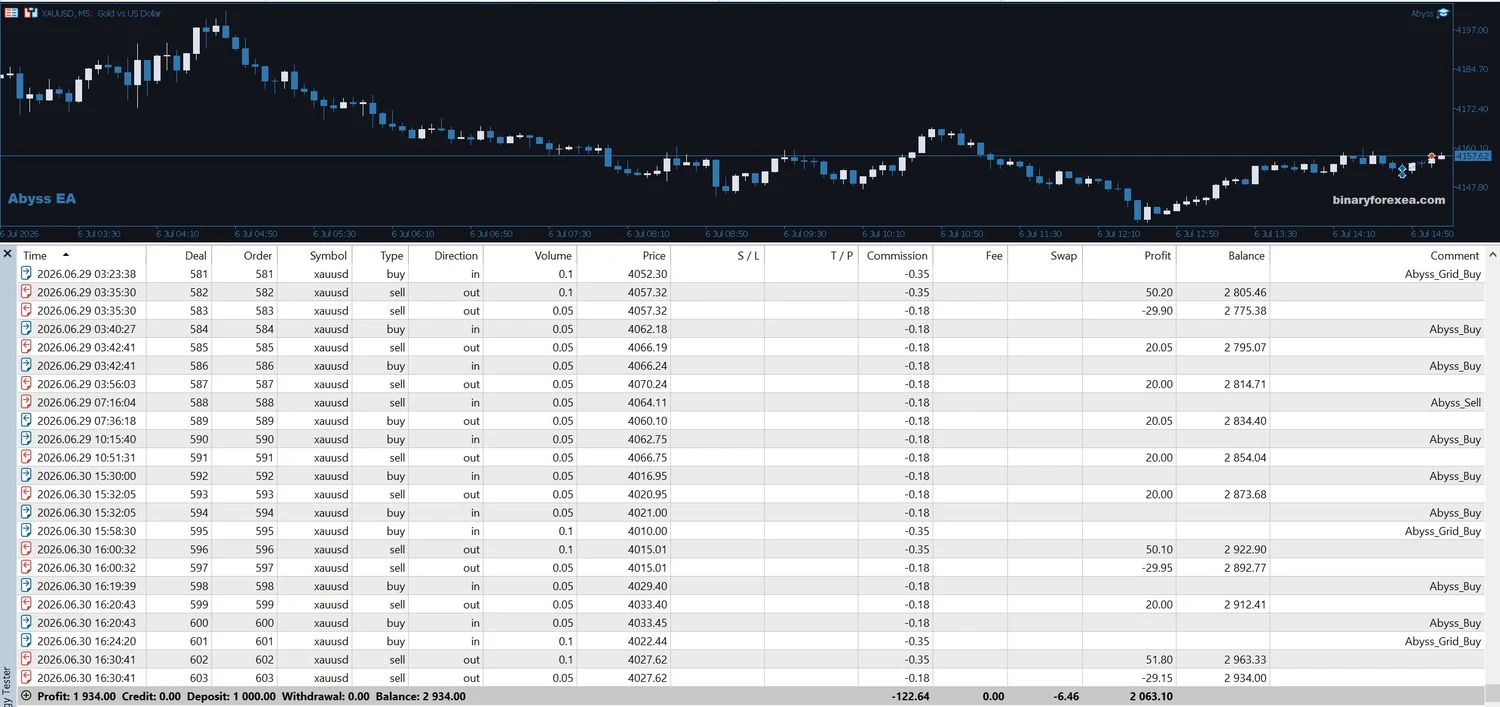
Task: Expand the Profit summary row plus icon
Action: [26, 696]
